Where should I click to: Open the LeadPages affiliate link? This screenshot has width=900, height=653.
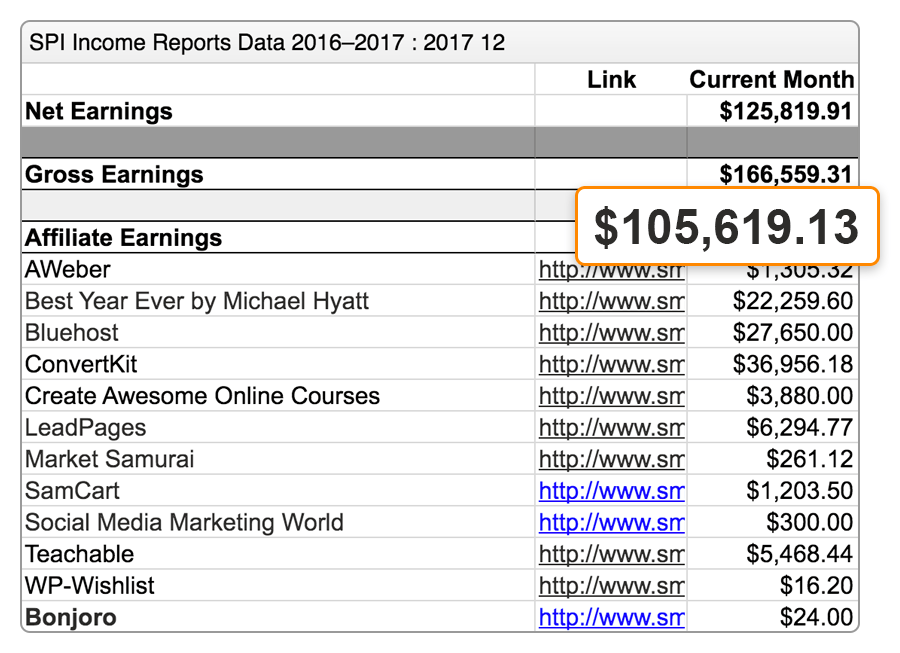tap(611, 427)
